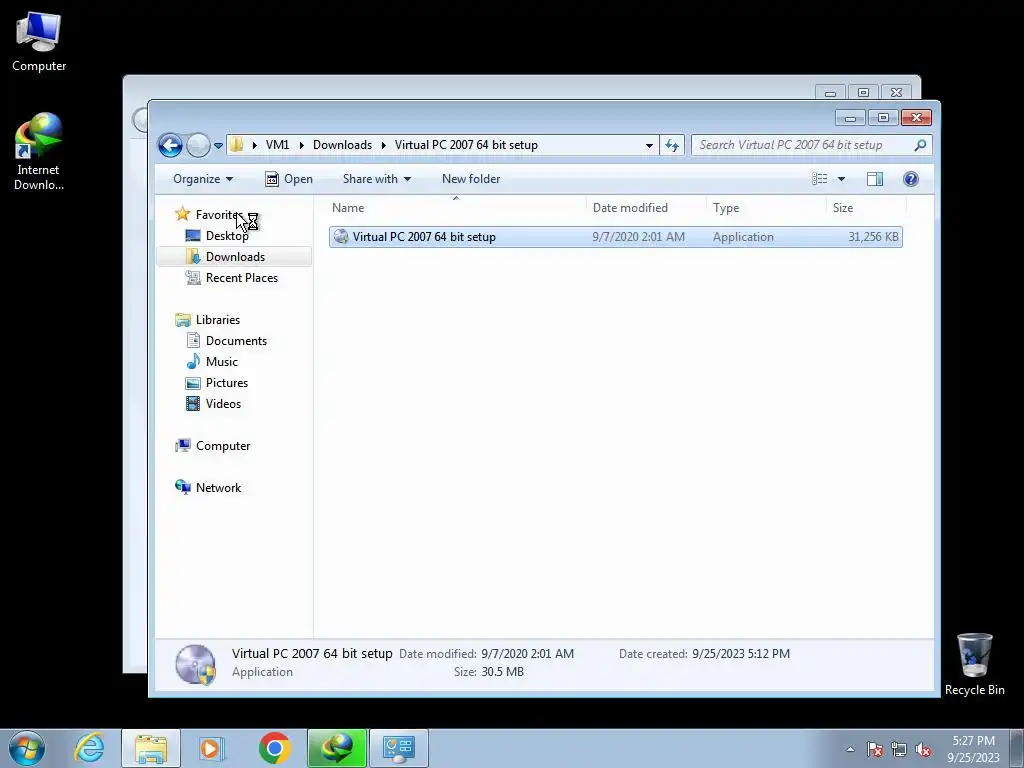The width and height of the screenshot is (1024, 768).
Task: Sort by the Name column header
Action: click(456, 208)
